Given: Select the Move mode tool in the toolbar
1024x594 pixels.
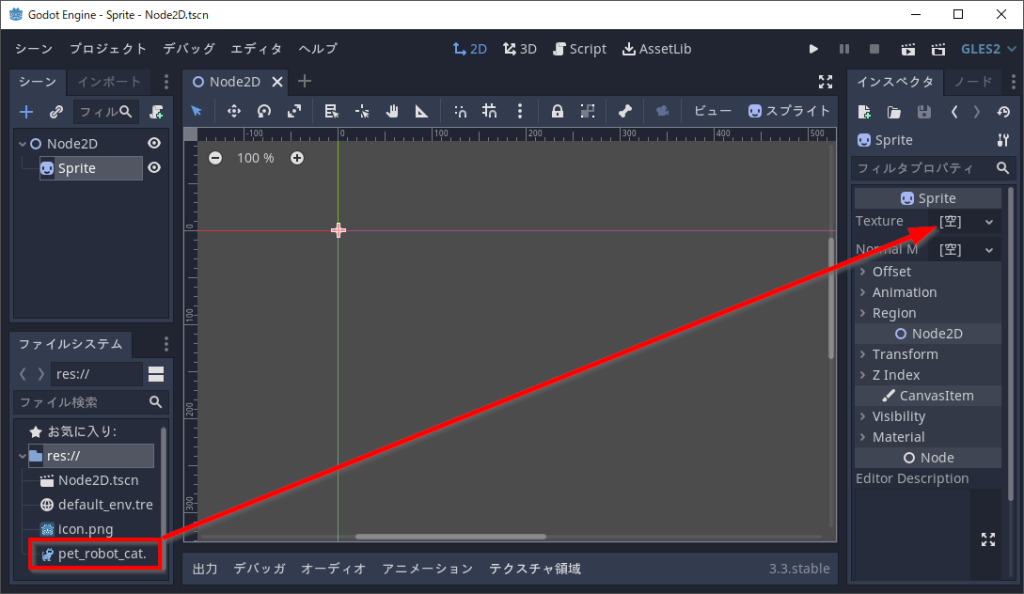Looking at the screenshot, I should [x=234, y=111].
